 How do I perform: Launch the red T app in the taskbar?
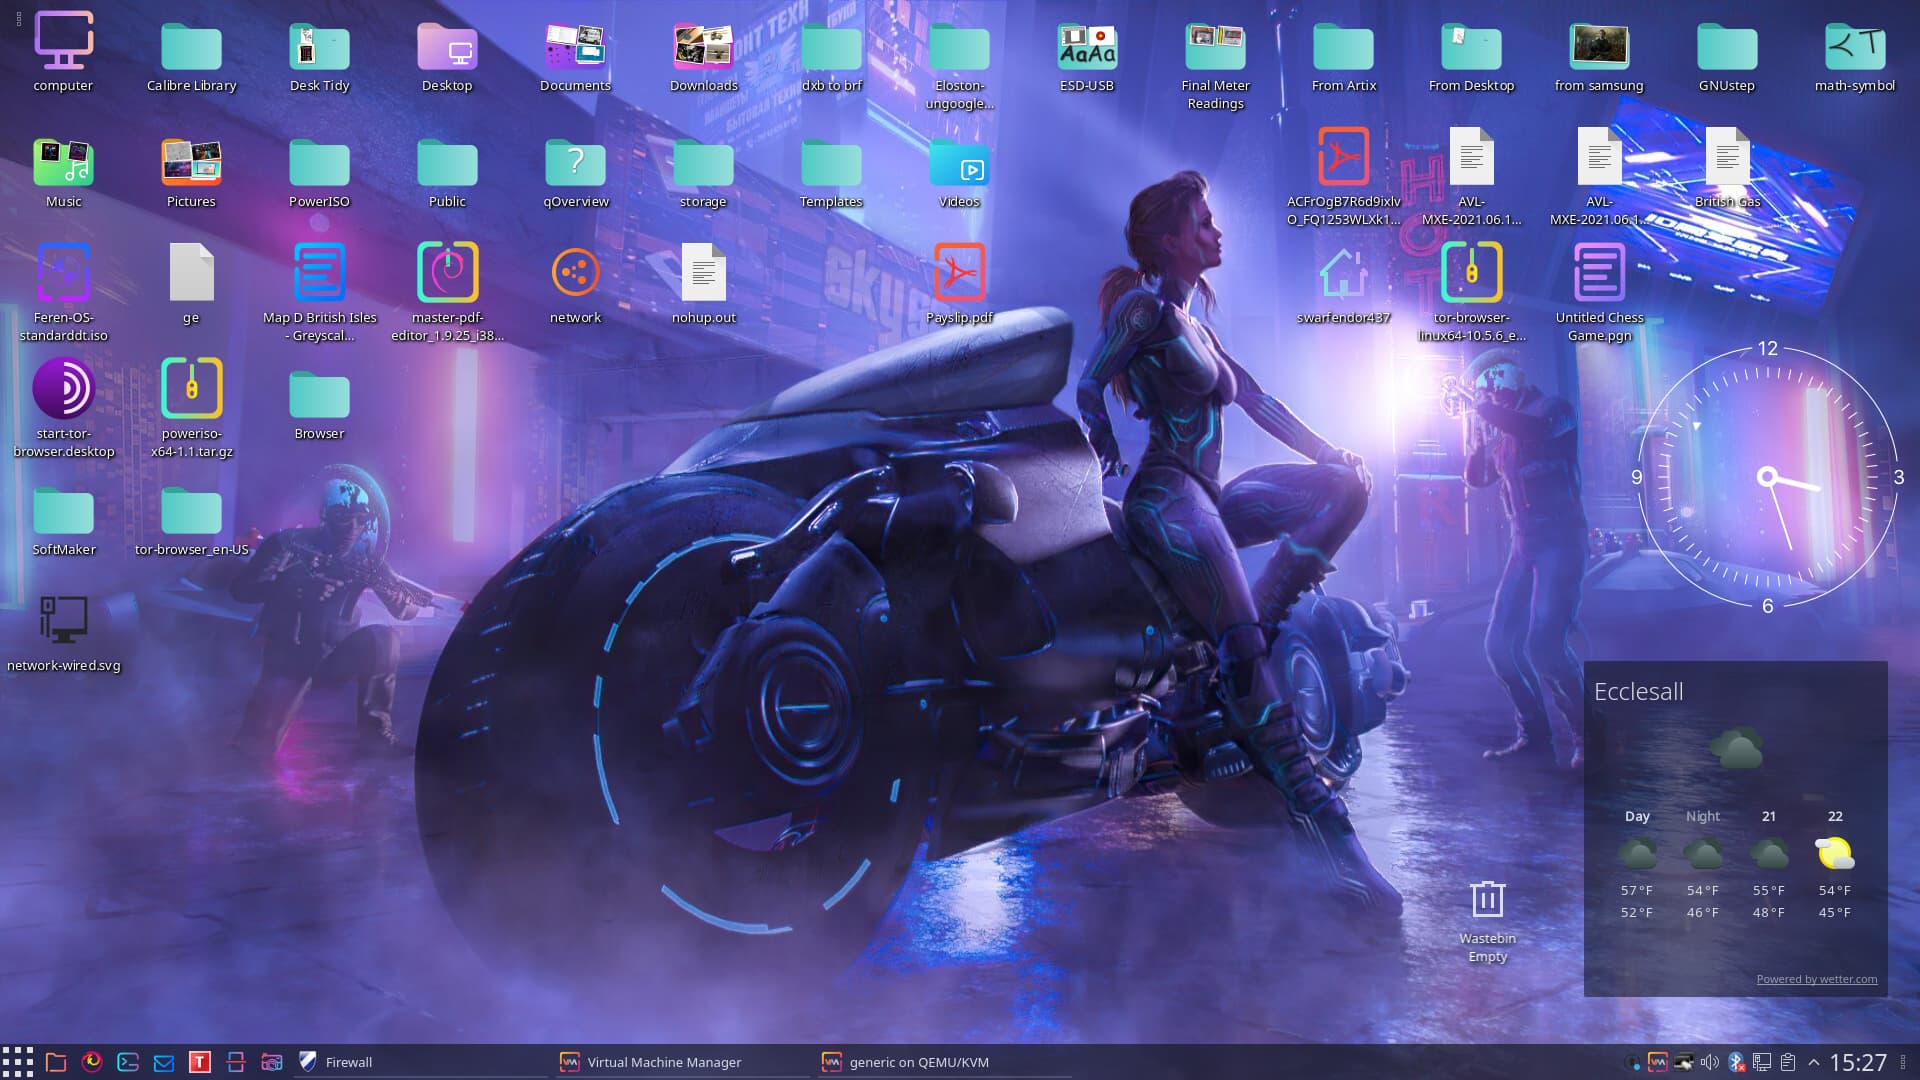[x=200, y=1062]
